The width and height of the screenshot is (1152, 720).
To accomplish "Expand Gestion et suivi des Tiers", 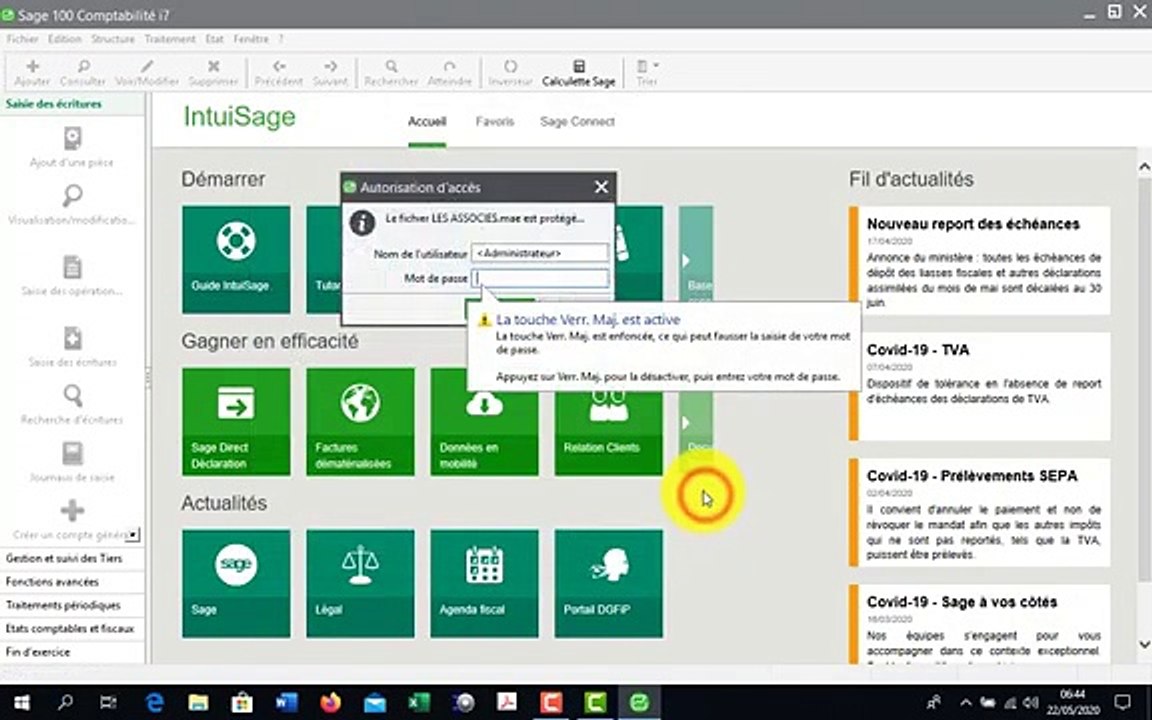I will coord(72,558).
